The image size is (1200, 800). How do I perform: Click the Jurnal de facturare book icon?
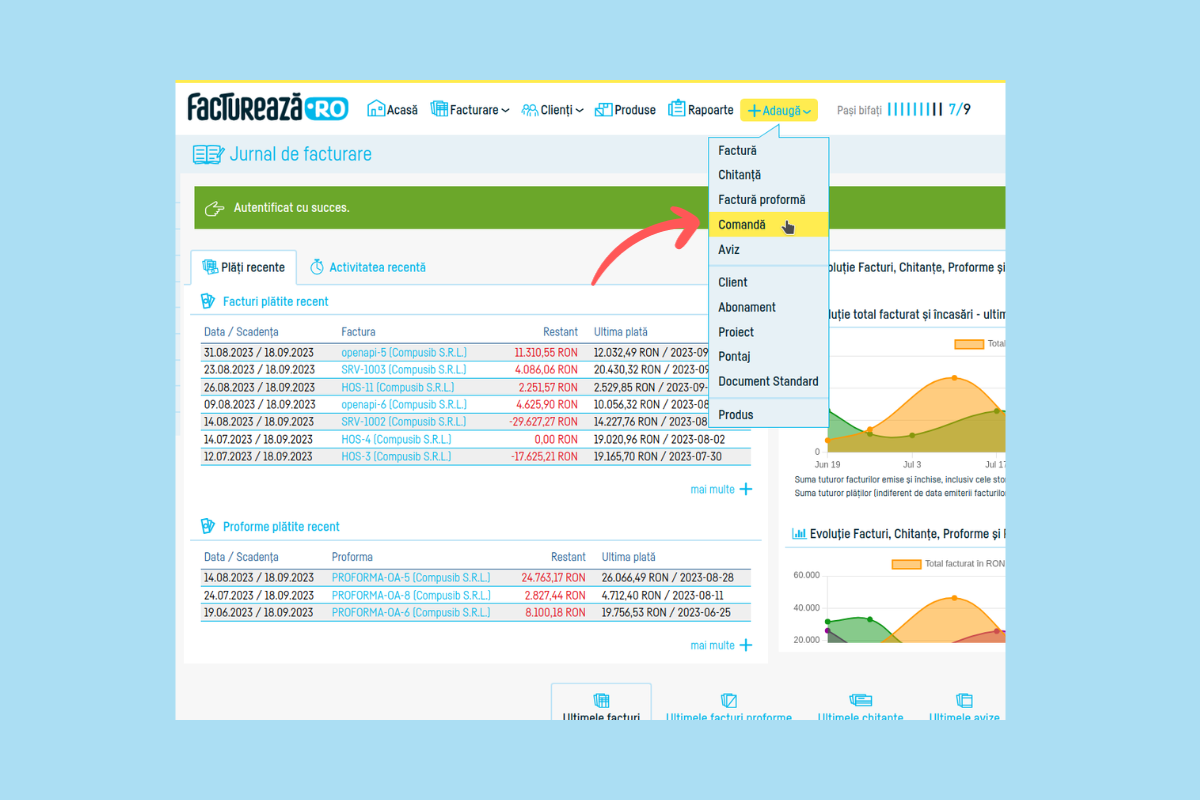point(208,154)
